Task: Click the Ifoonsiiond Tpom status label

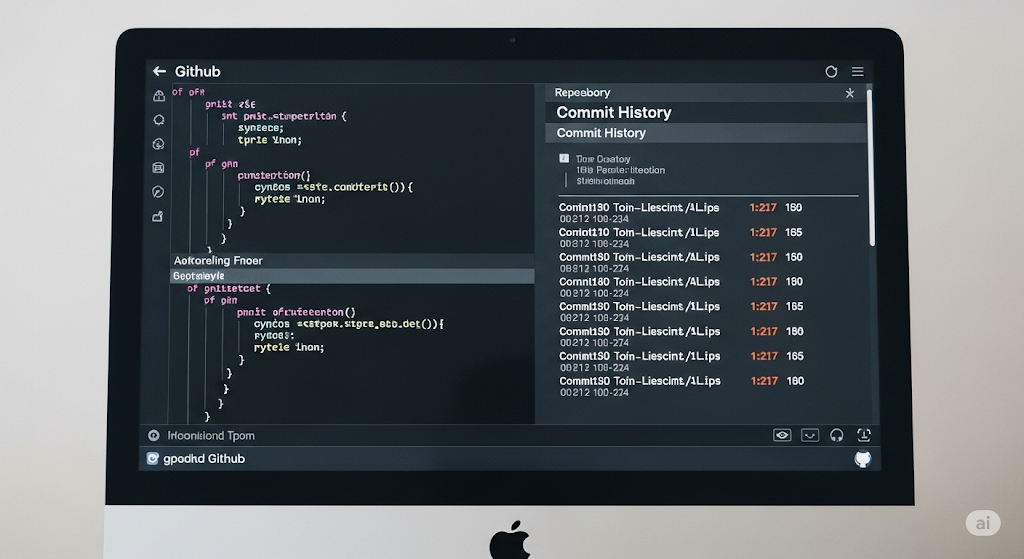Action: click(211, 436)
